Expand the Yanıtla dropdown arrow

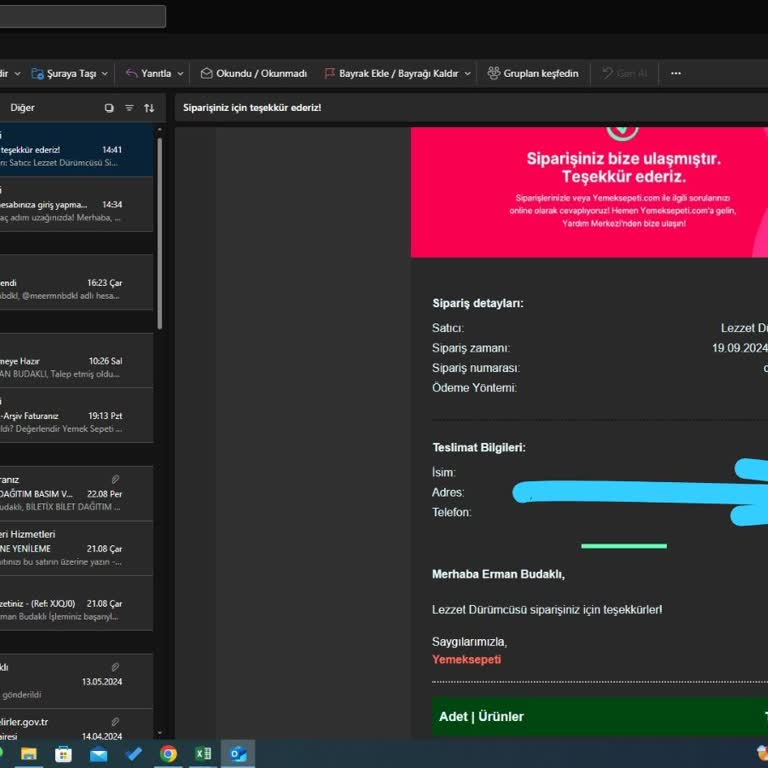(x=180, y=74)
